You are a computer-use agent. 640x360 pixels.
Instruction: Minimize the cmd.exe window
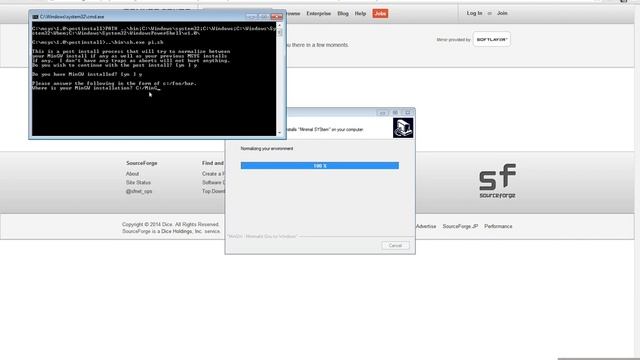251,17
